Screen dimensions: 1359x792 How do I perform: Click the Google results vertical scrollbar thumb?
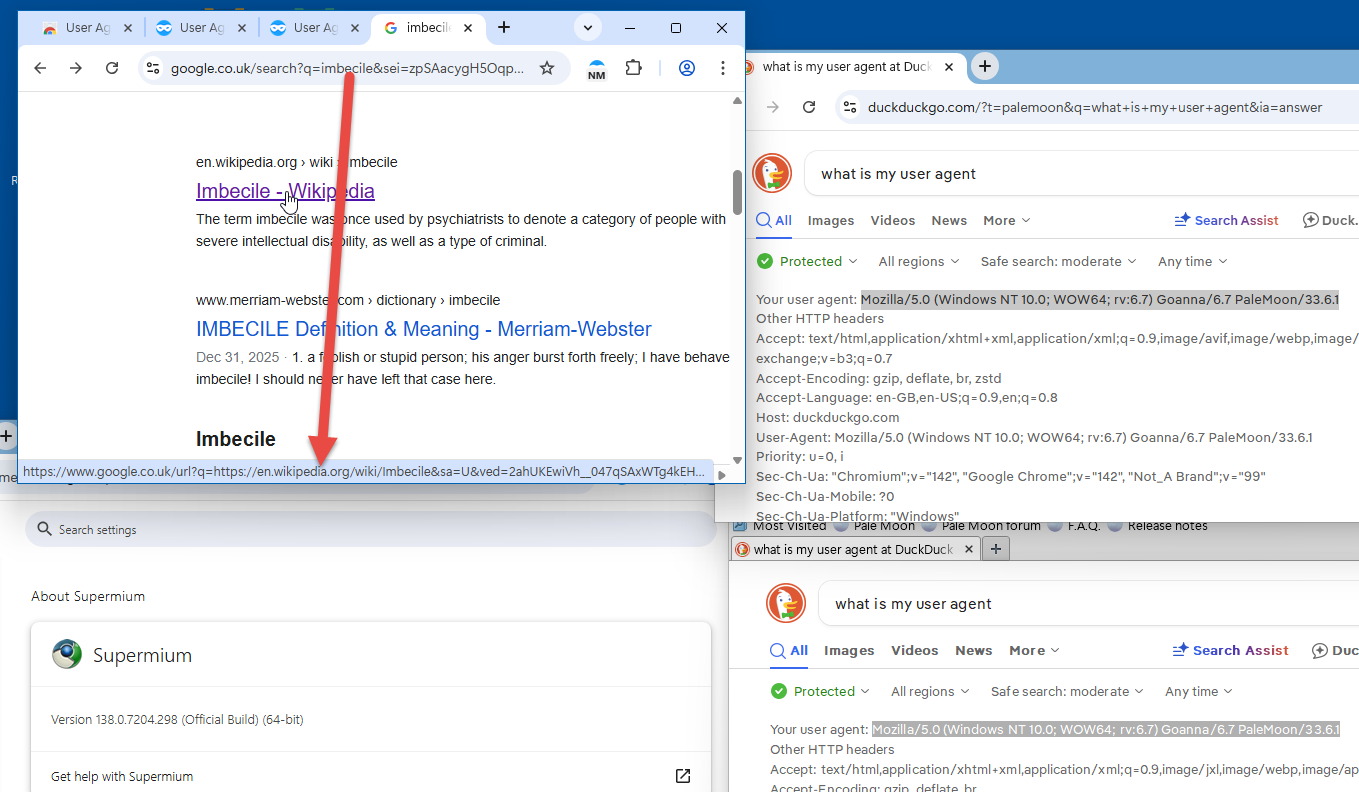tap(737, 191)
